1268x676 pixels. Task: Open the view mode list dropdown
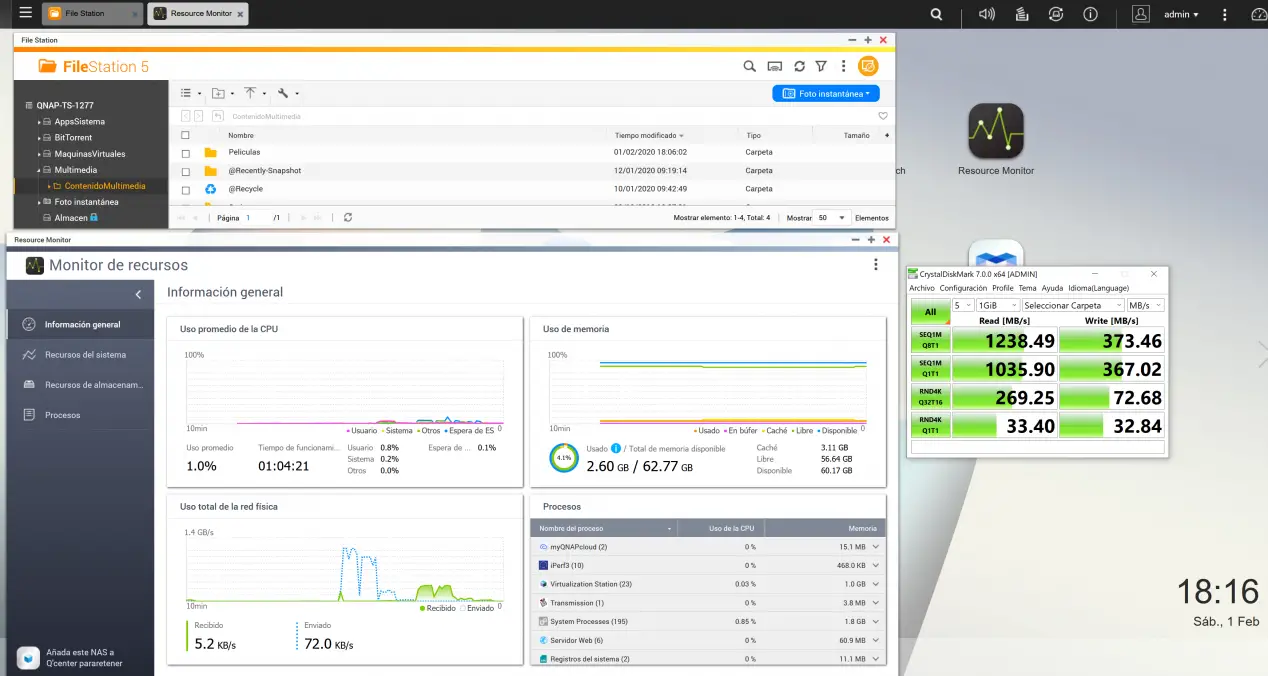tap(190, 93)
